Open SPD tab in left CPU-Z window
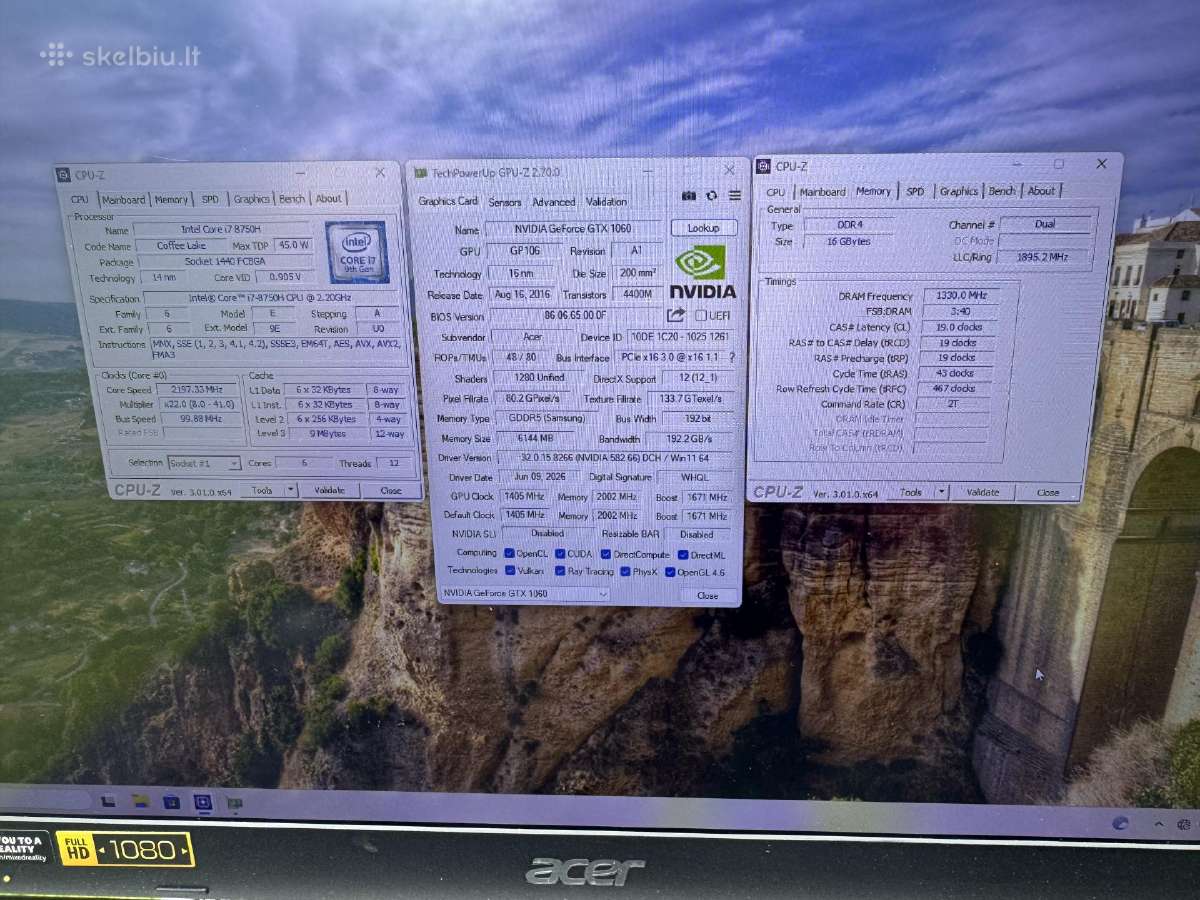 (210, 199)
